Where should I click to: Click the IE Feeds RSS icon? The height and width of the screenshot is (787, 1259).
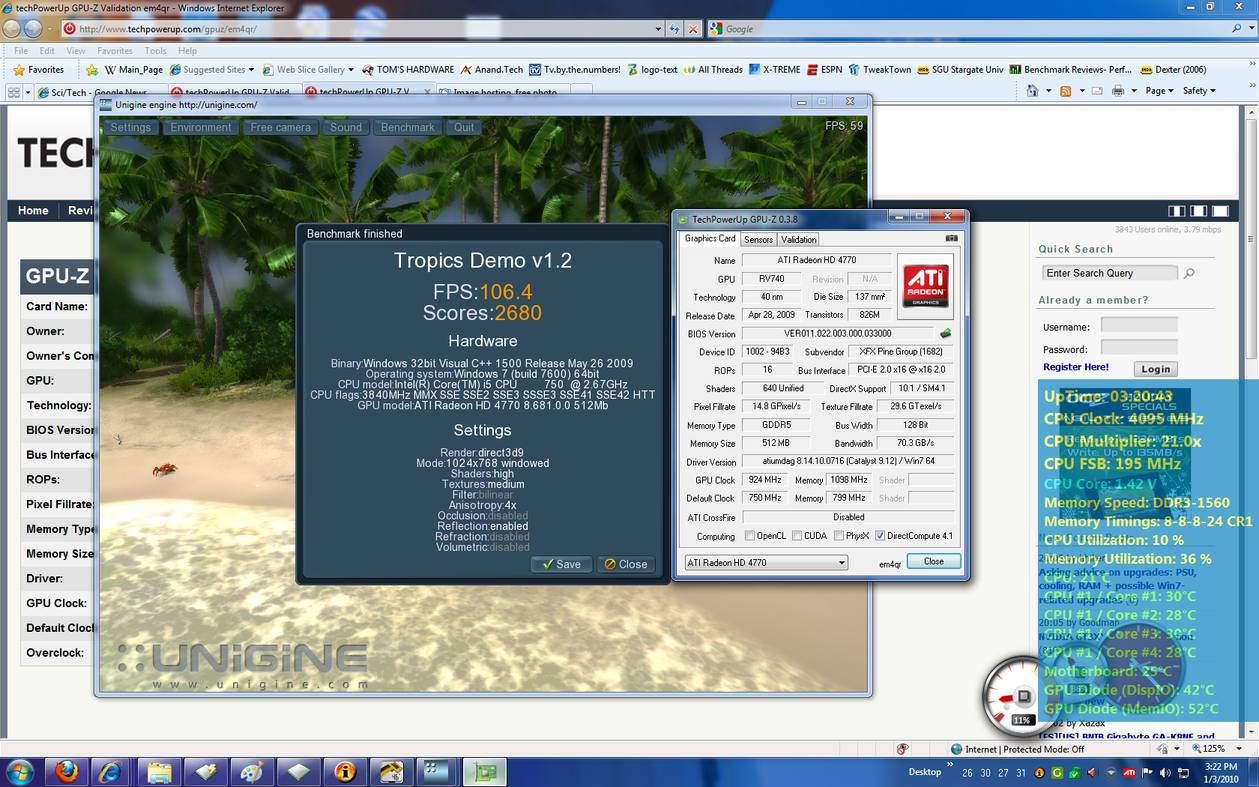pyautogui.click(x=1065, y=91)
